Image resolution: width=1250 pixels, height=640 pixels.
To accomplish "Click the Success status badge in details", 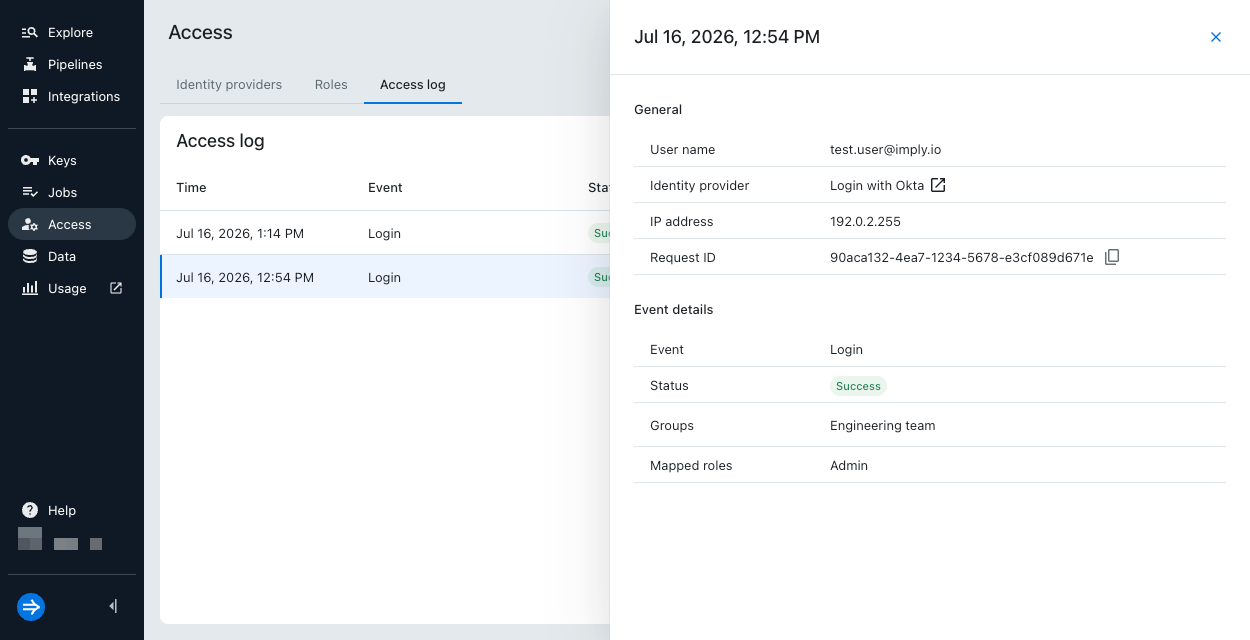I will 858,386.
